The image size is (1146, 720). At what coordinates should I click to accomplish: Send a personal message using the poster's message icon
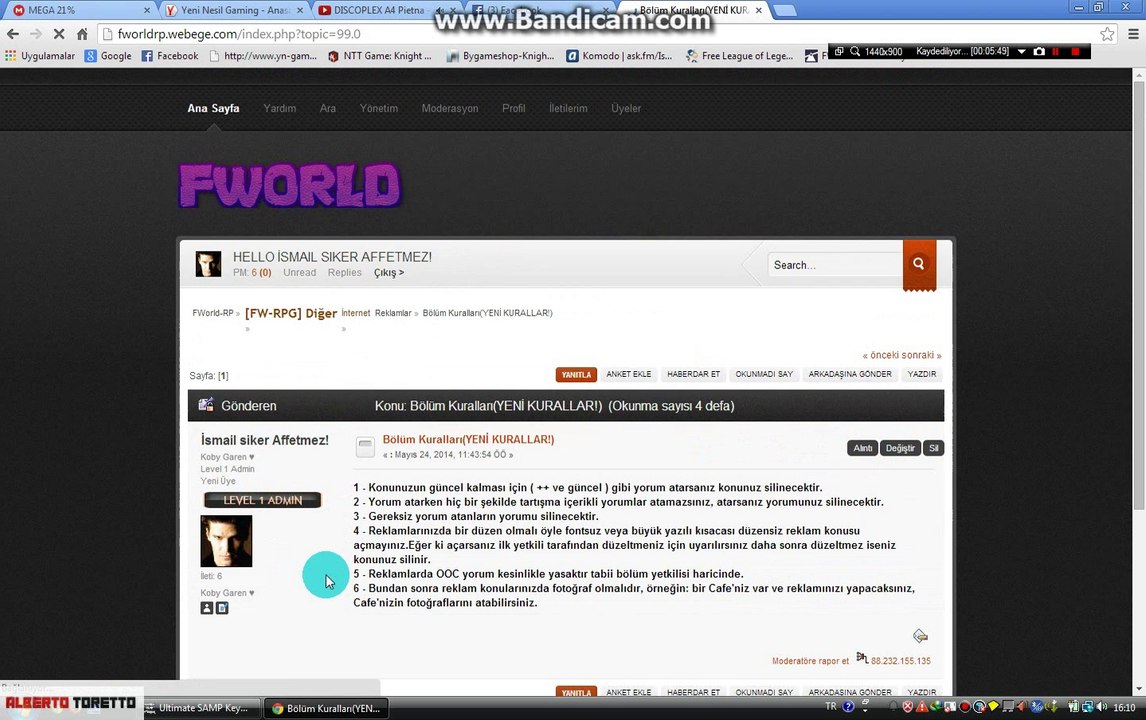[222, 608]
